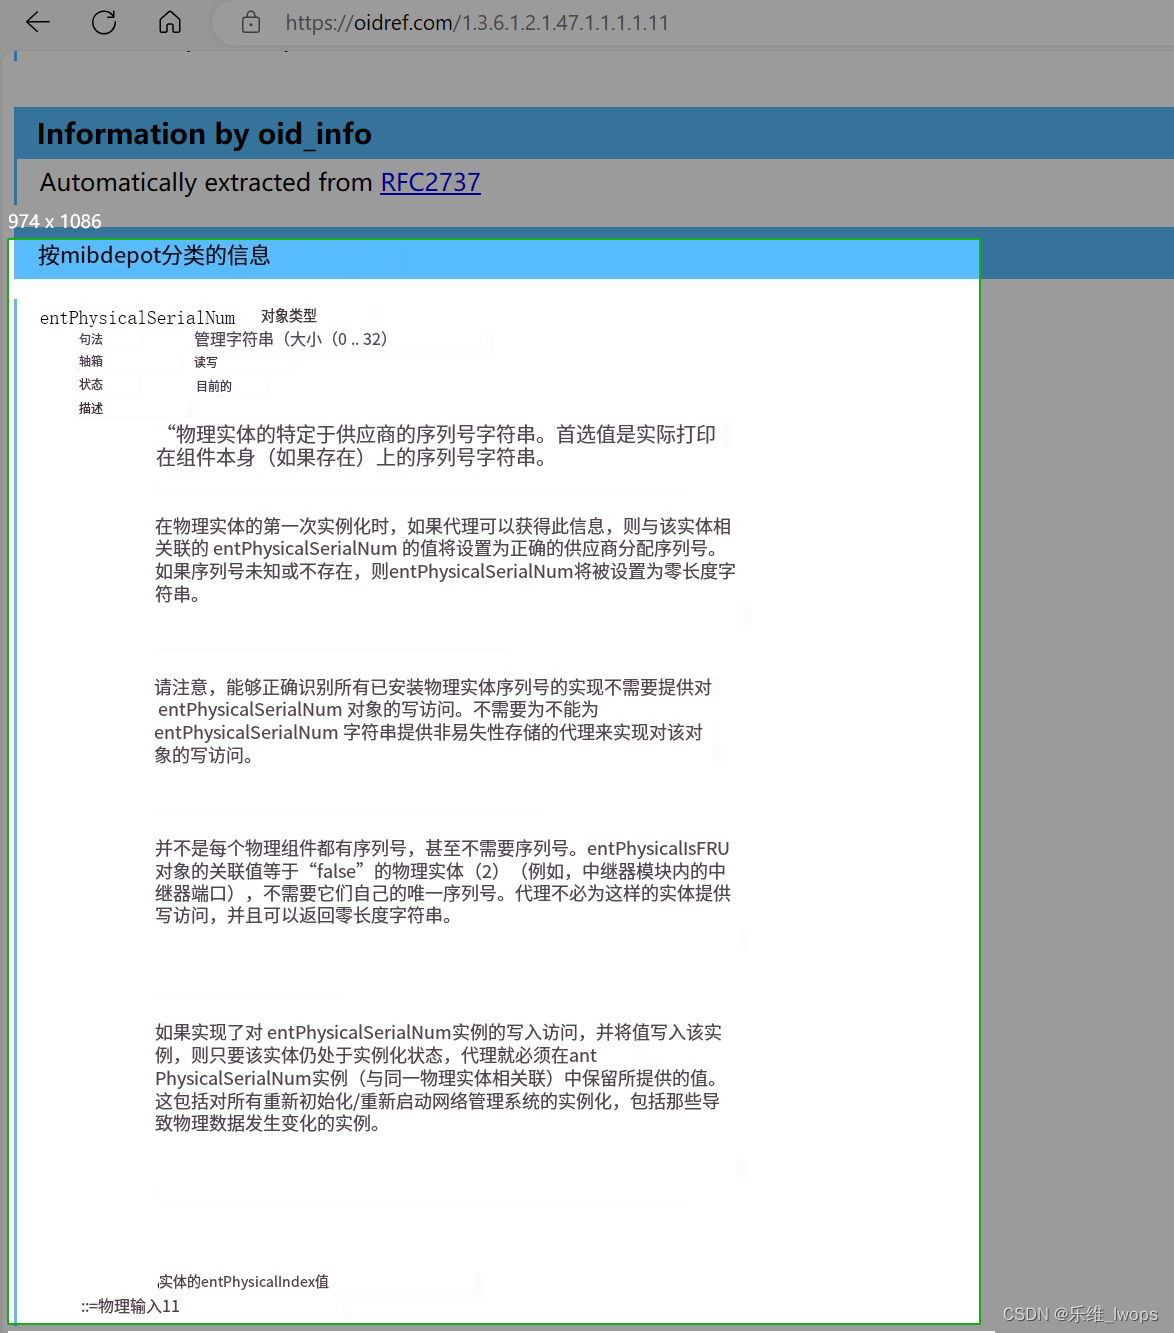
Task: Select the '轴箱' row label
Action: 91,361
